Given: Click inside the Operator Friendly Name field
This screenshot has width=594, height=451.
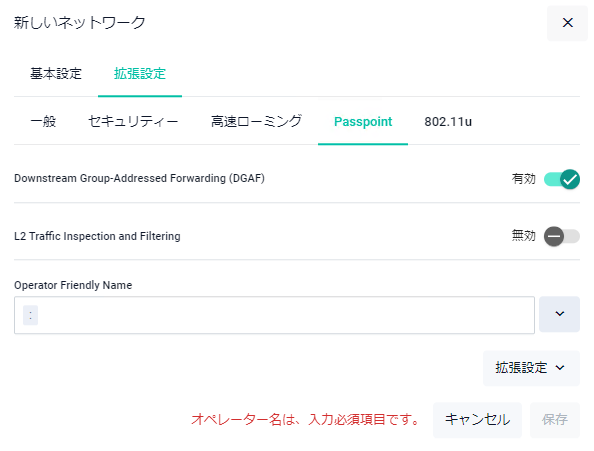Looking at the screenshot, I should (274, 315).
